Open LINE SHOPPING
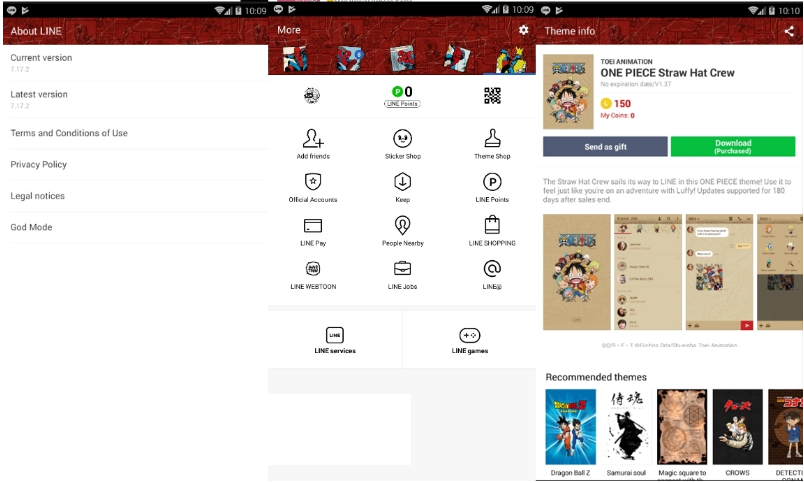 click(x=492, y=231)
